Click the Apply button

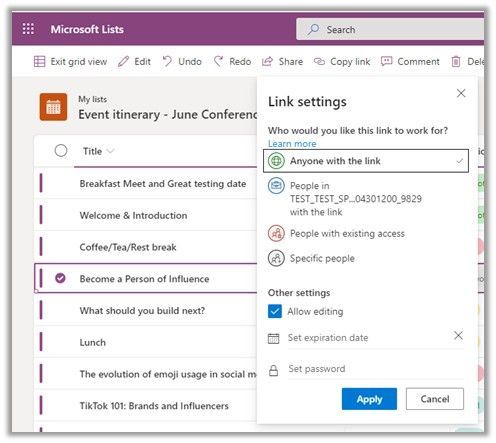point(369,399)
